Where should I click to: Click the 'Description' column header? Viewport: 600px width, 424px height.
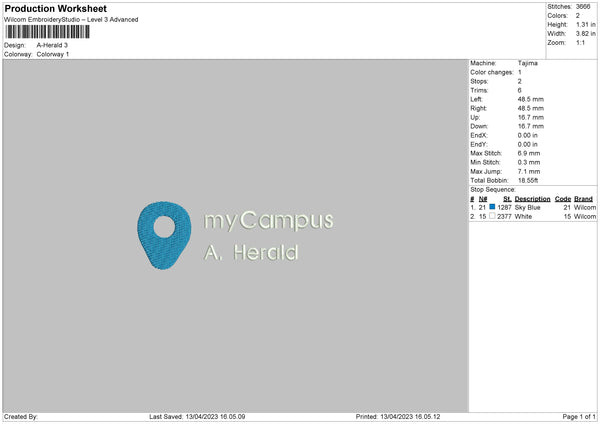pos(532,199)
